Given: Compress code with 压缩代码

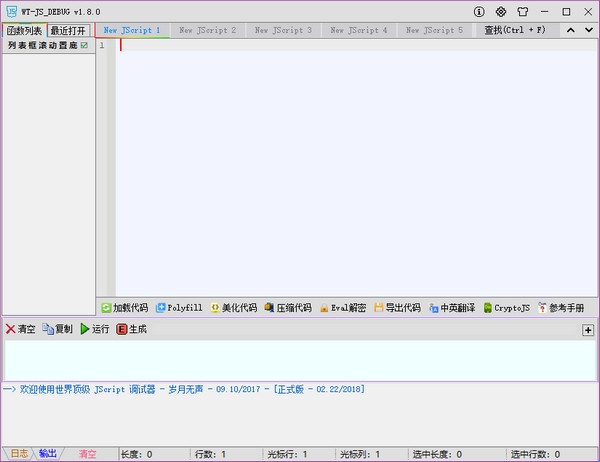Looking at the screenshot, I should (x=288, y=308).
